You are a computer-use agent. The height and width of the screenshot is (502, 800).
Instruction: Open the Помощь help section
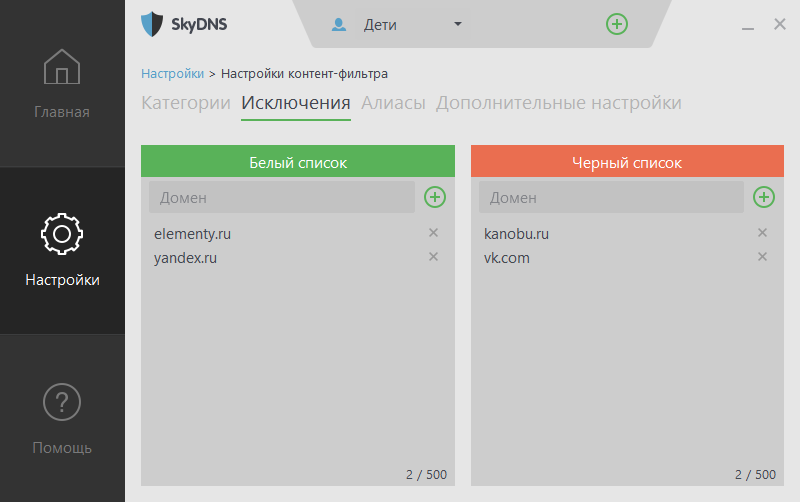point(62,418)
